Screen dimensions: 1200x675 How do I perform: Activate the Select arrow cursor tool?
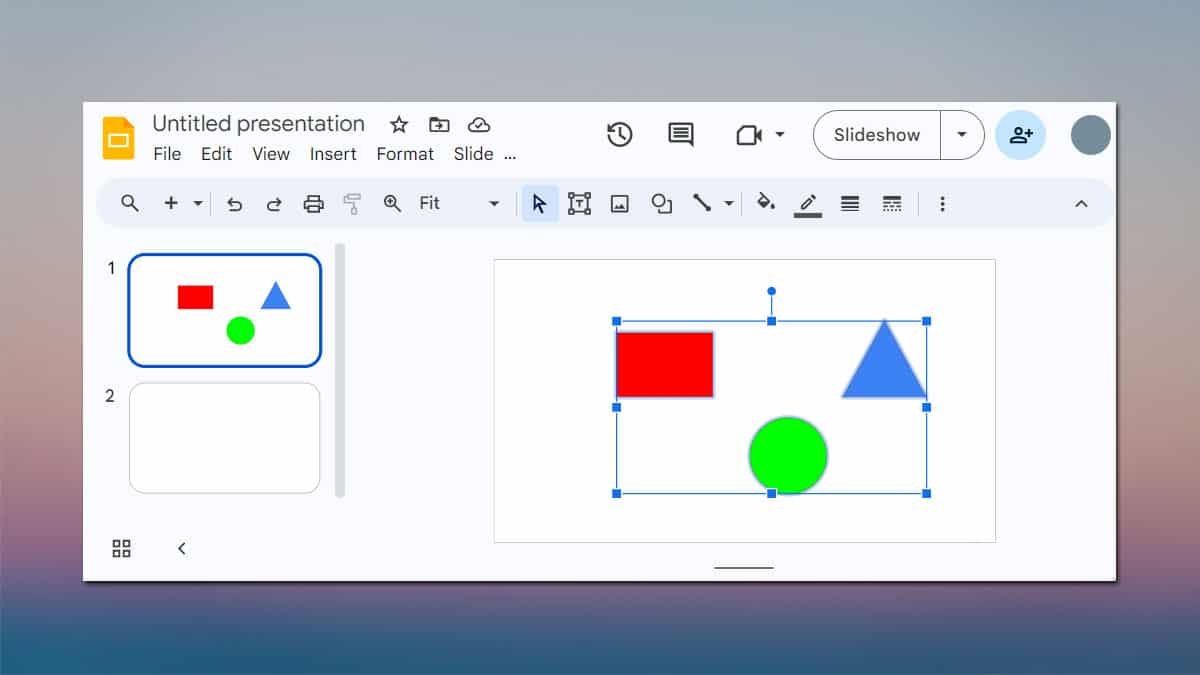[539, 203]
